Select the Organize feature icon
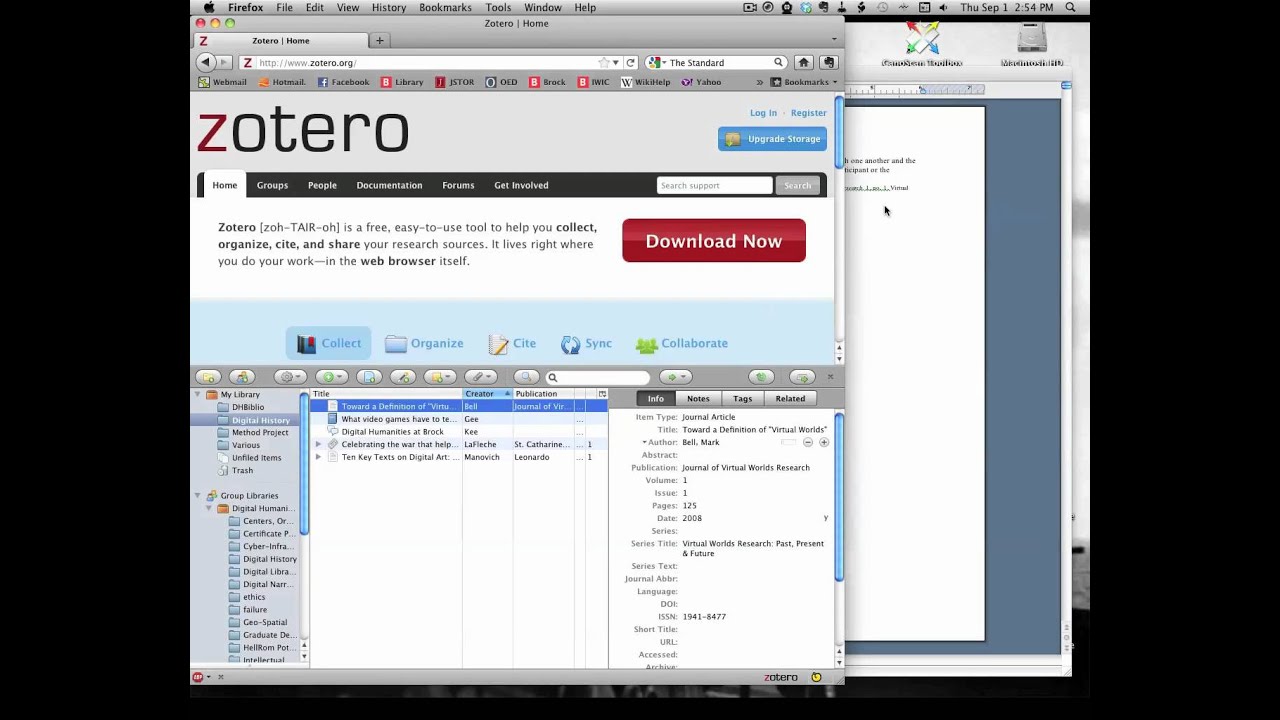 pyautogui.click(x=424, y=343)
